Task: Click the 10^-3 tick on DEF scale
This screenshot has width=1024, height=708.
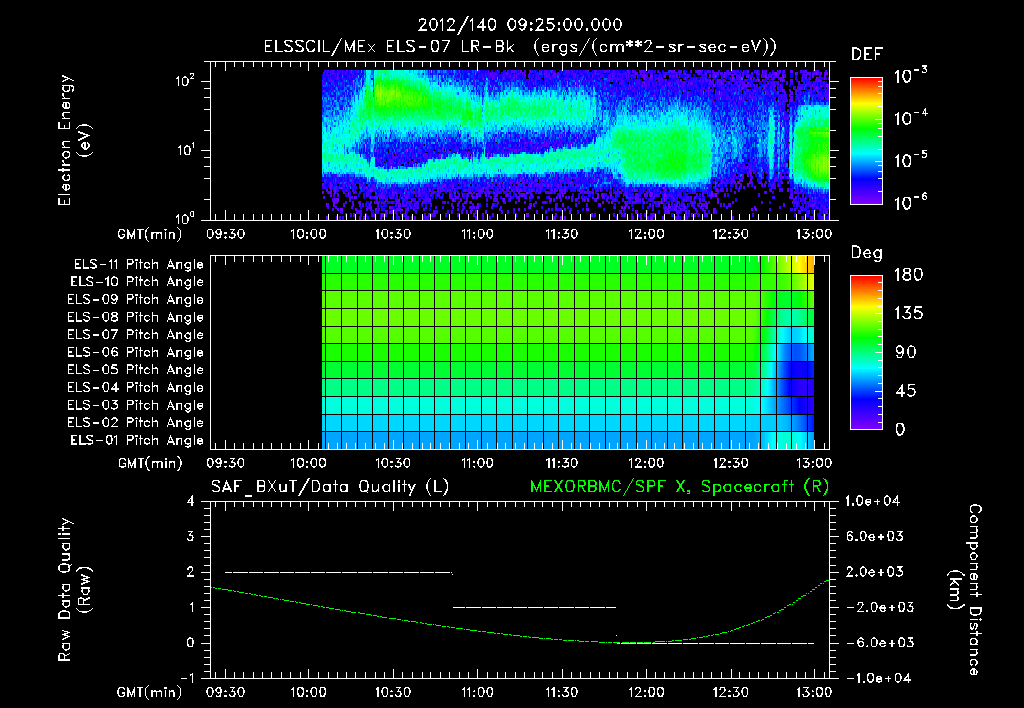Action: [x=910, y=76]
